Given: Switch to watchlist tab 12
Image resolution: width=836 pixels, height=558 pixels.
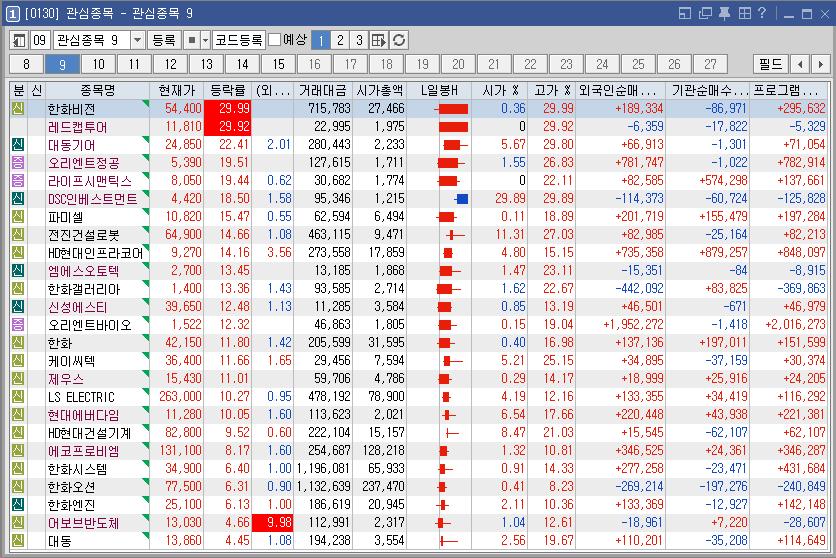Looking at the screenshot, I should coord(171,64).
